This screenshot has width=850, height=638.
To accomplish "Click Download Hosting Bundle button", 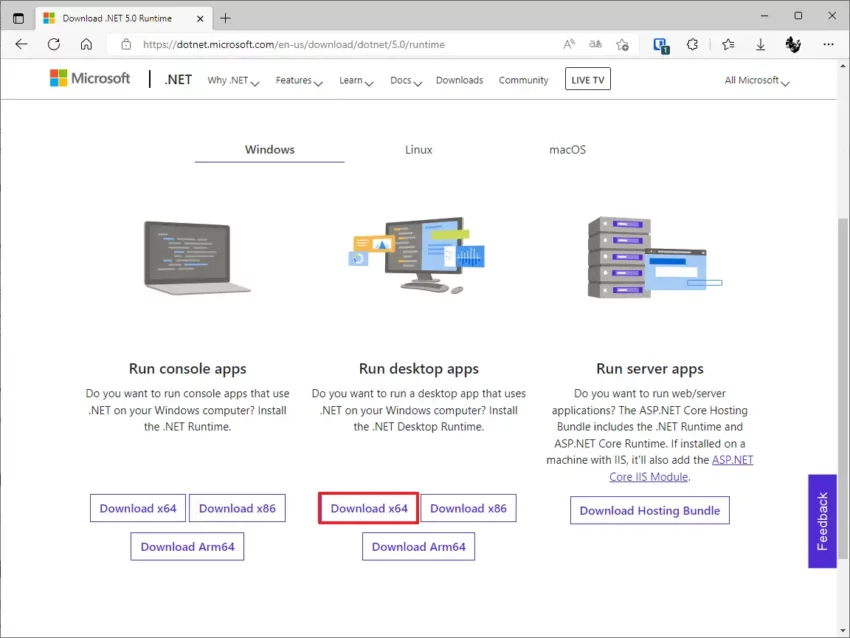I will coord(649,511).
